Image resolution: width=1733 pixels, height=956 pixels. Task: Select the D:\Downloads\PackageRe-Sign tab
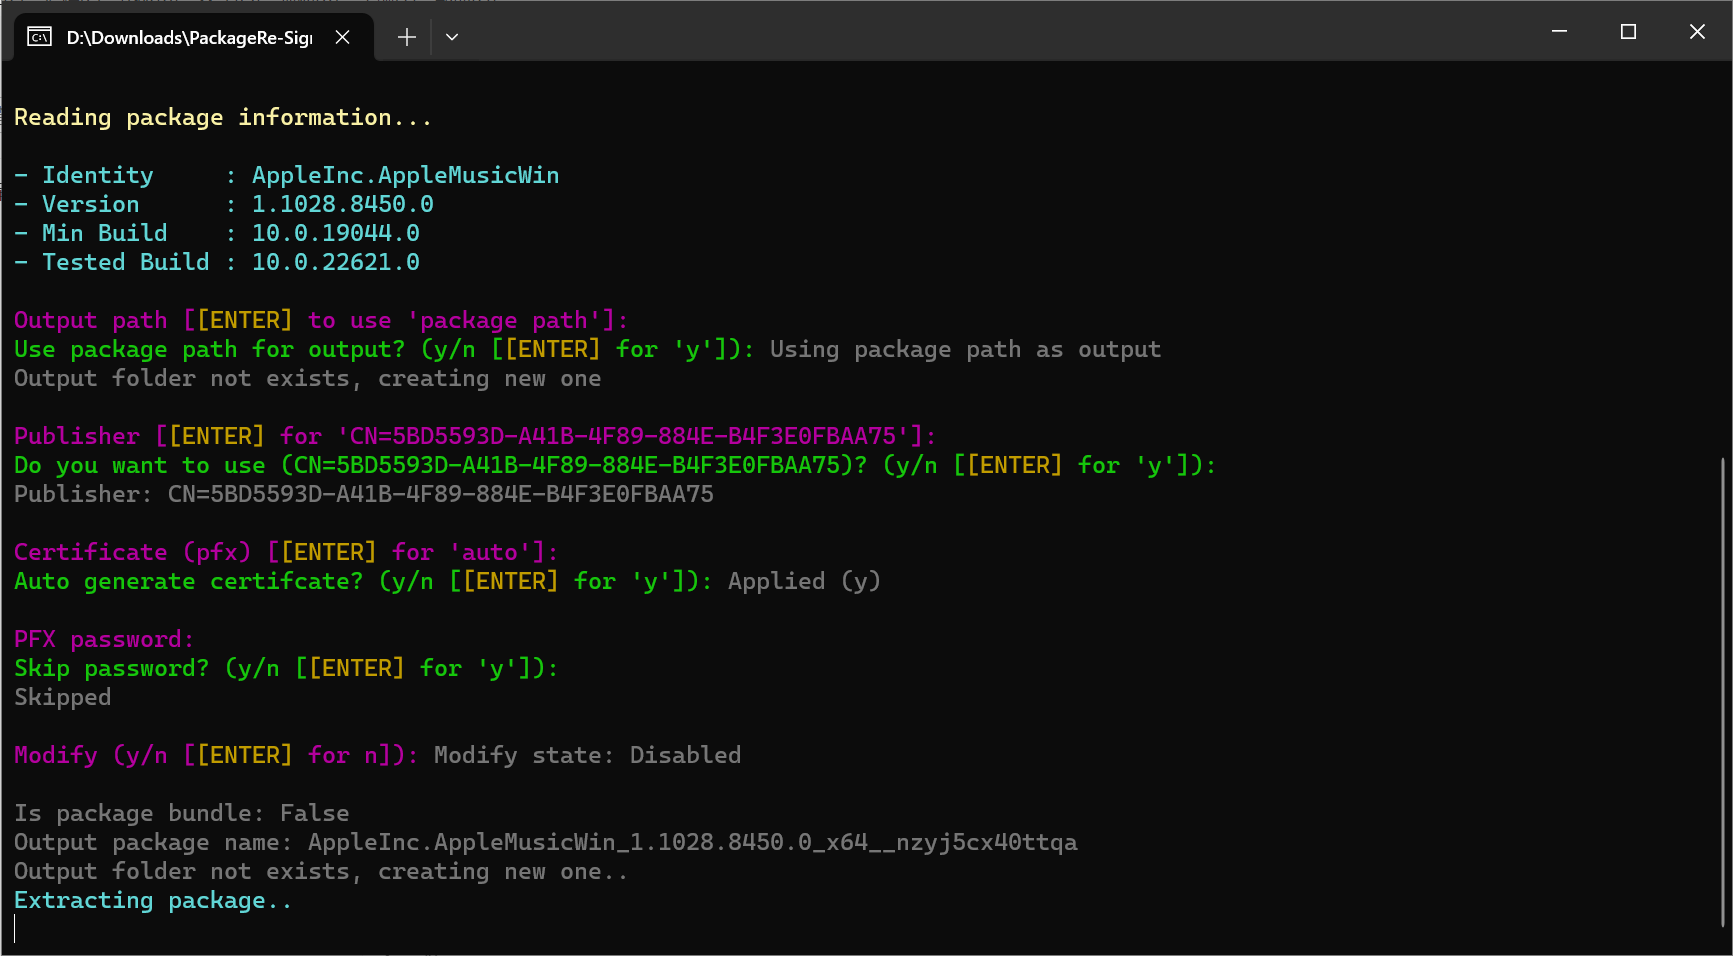click(194, 37)
